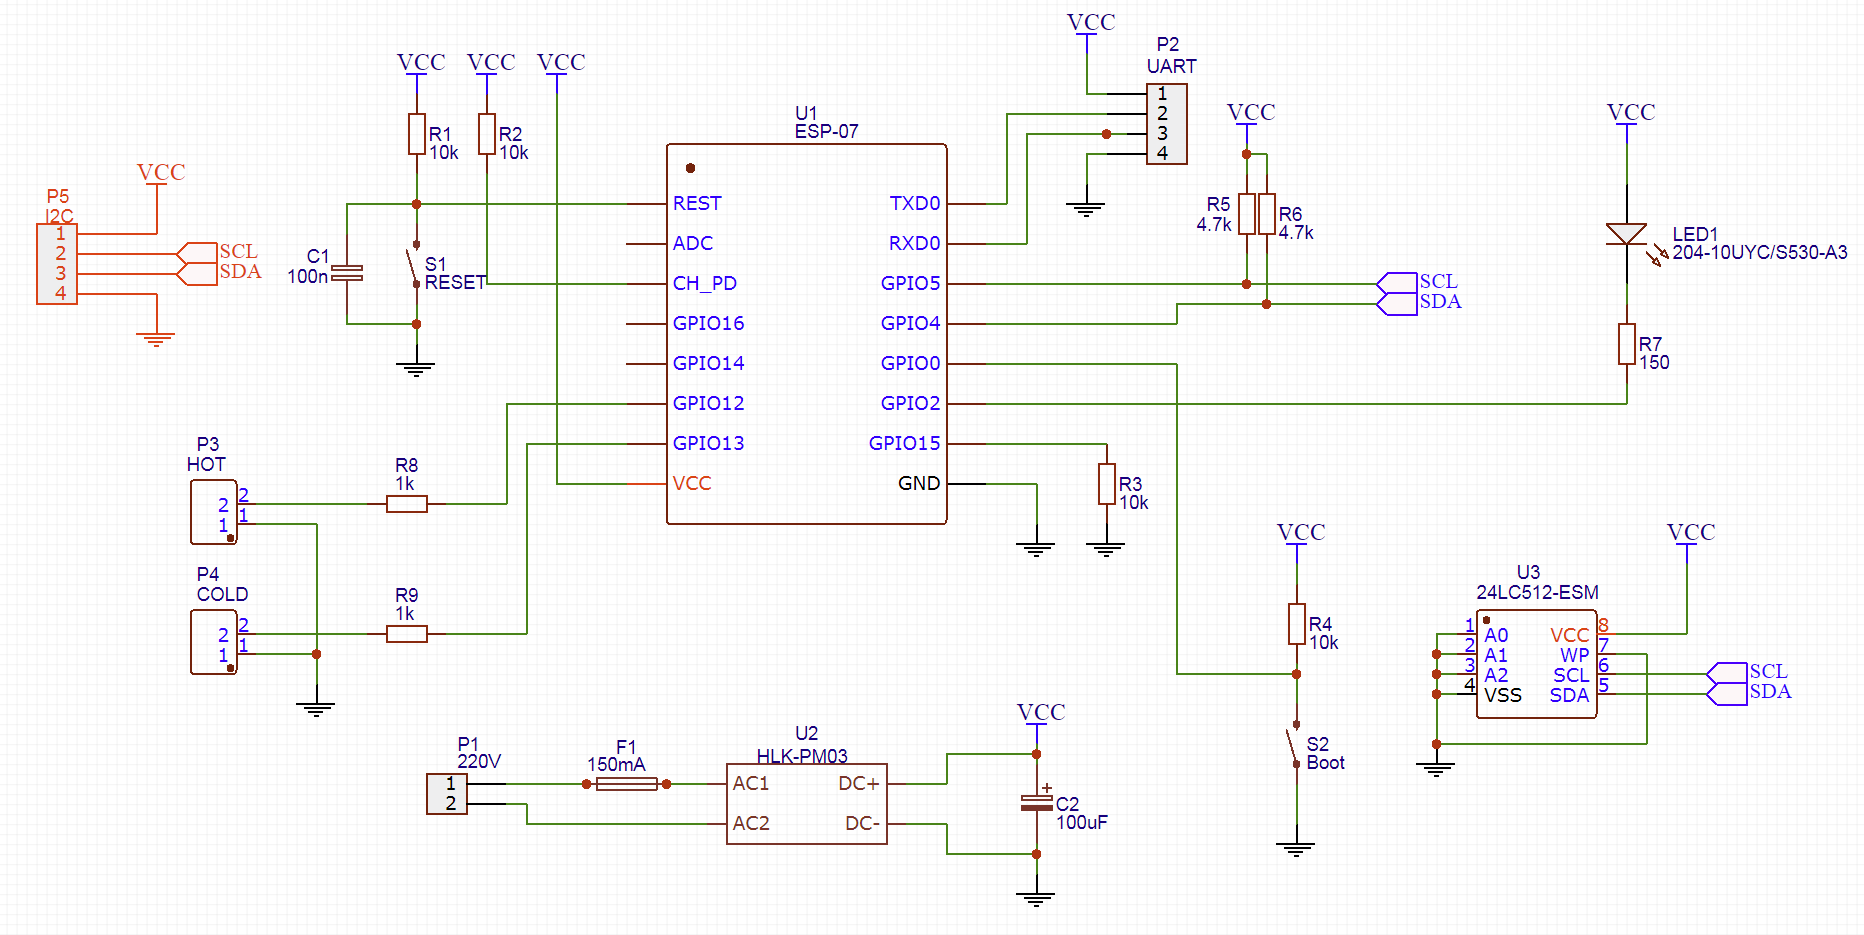Click the 204-10UYC/S530-A3 part number text
Image resolution: width=1864 pixels, height=935 pixels.
tap(1760, 253)
